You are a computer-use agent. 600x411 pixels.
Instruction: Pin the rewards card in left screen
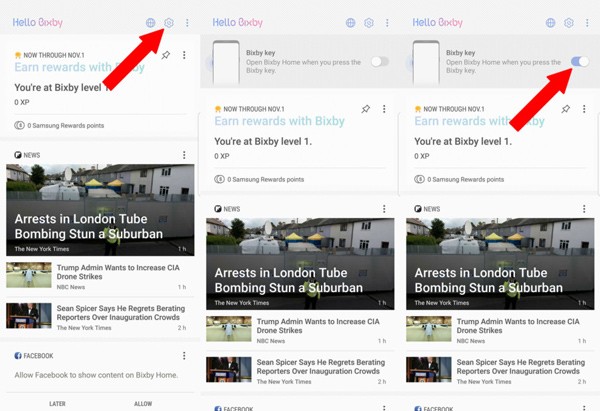(x=166, y=56)
